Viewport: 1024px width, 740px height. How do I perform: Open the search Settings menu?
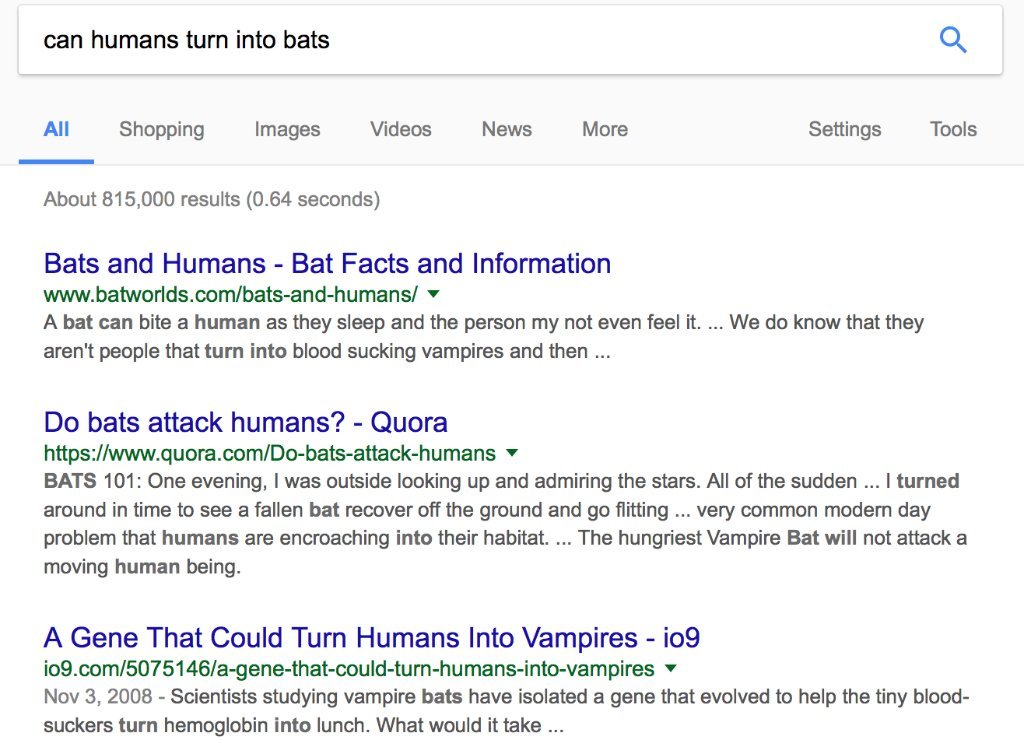pyautogui.click(x=844, y=129)
